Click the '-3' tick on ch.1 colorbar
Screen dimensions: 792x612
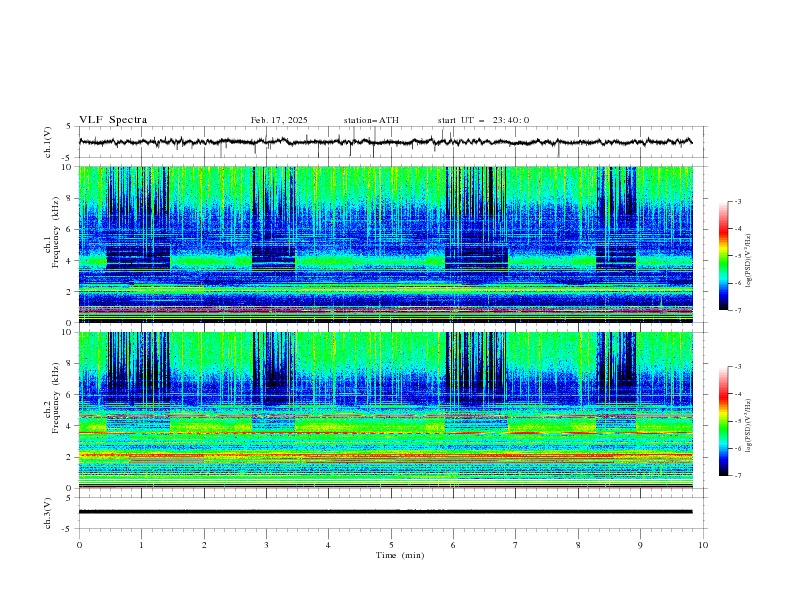tap(737, 201)
